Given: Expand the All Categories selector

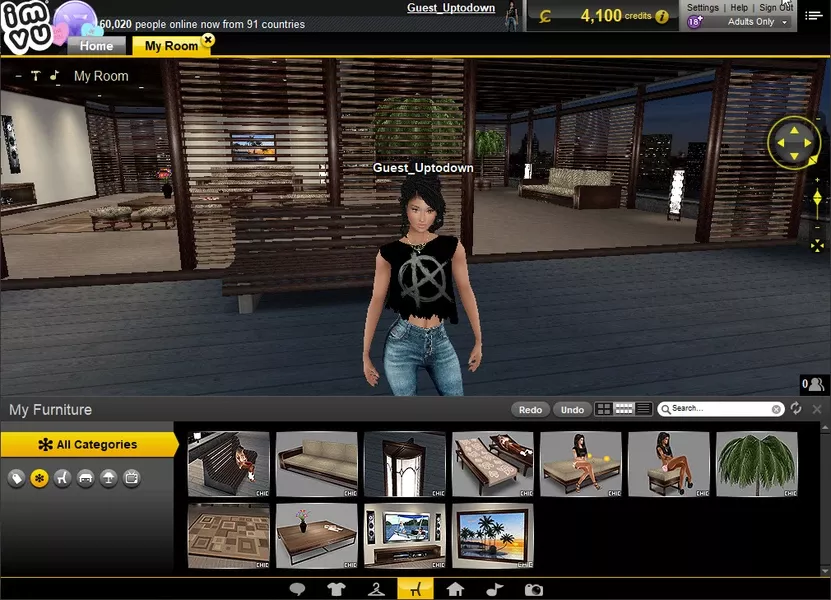Looking at the screenshot, I should tap(89, 444).
